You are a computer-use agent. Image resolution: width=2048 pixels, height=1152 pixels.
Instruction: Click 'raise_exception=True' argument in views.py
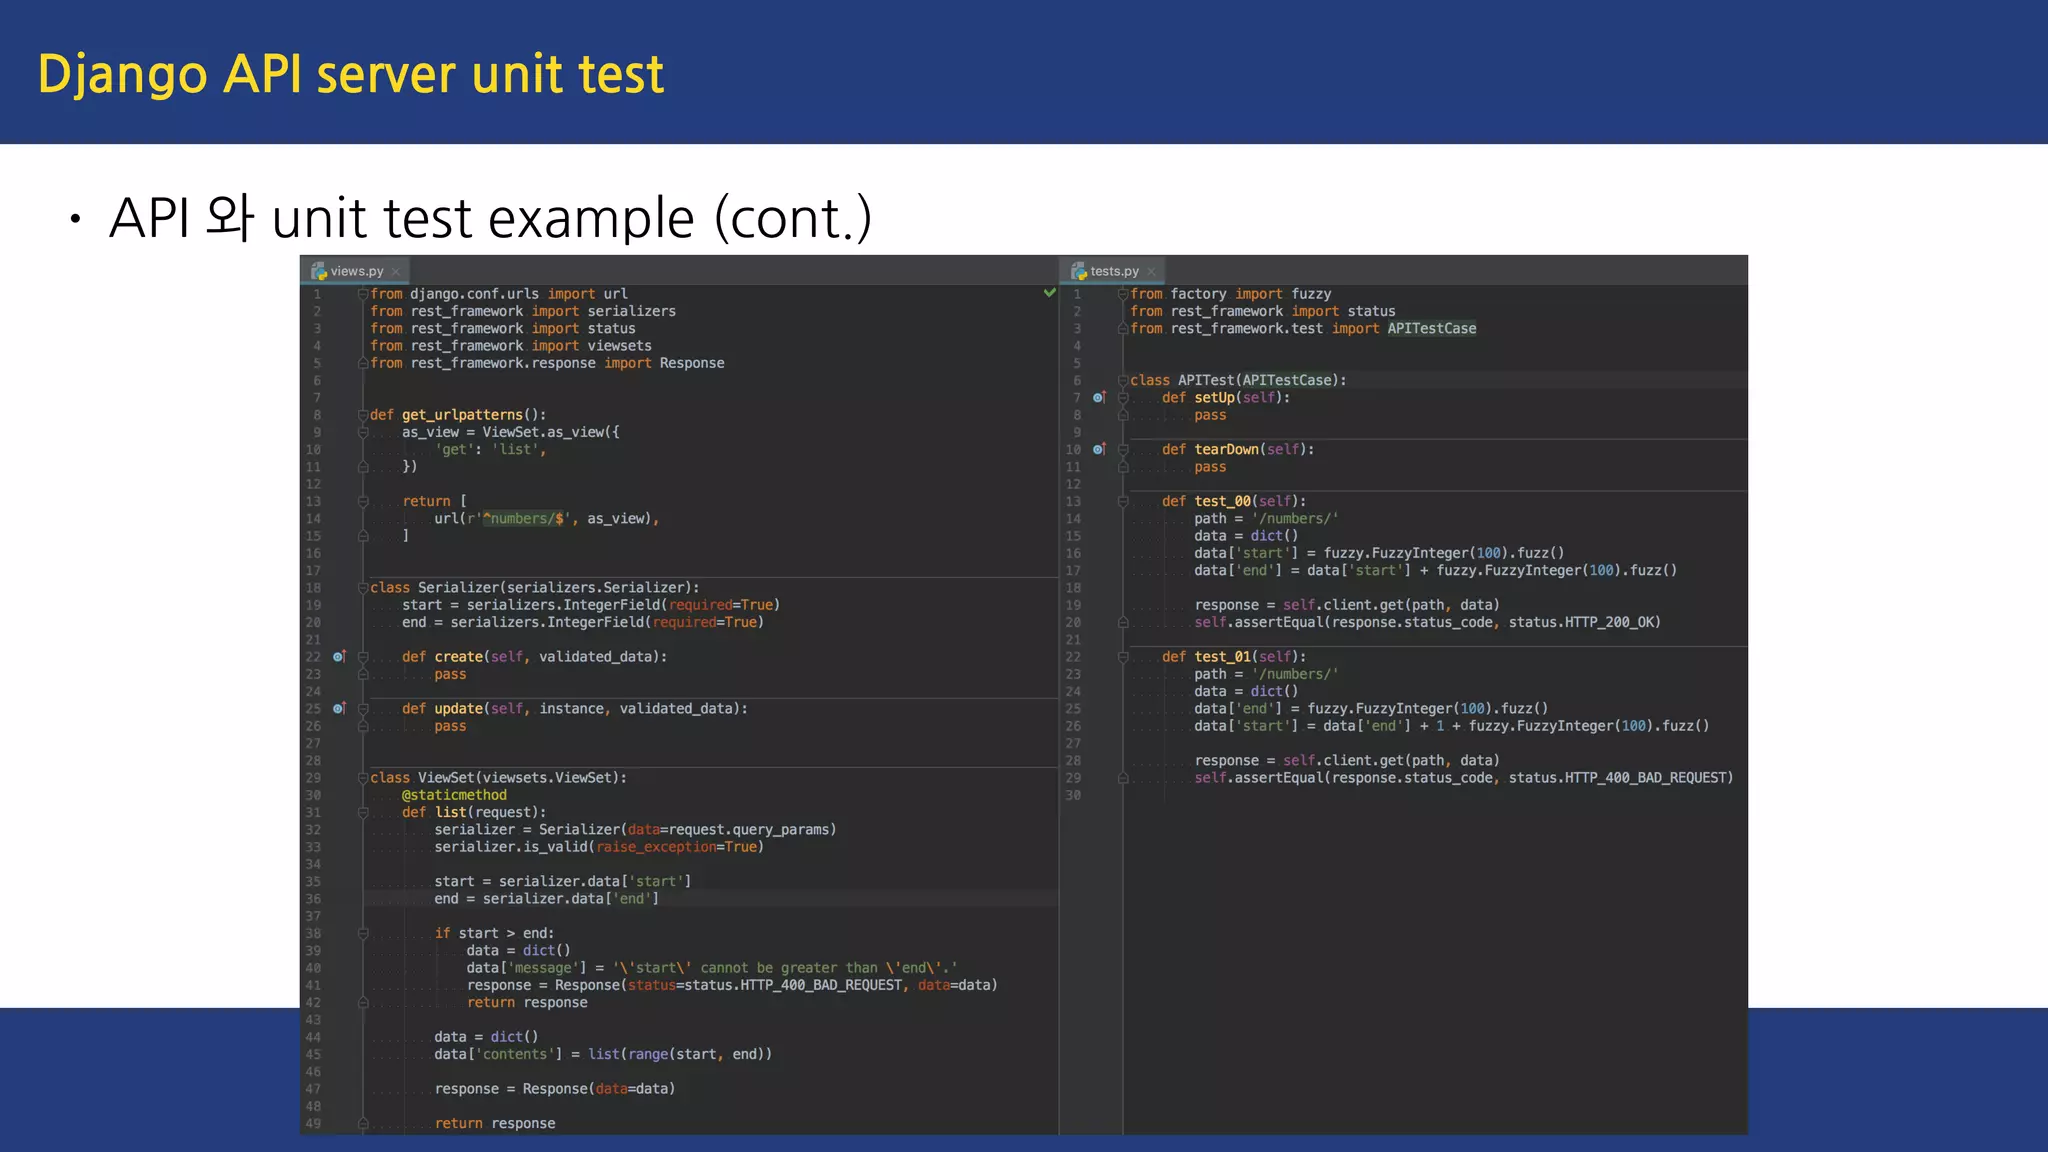(x=677, y=847)
